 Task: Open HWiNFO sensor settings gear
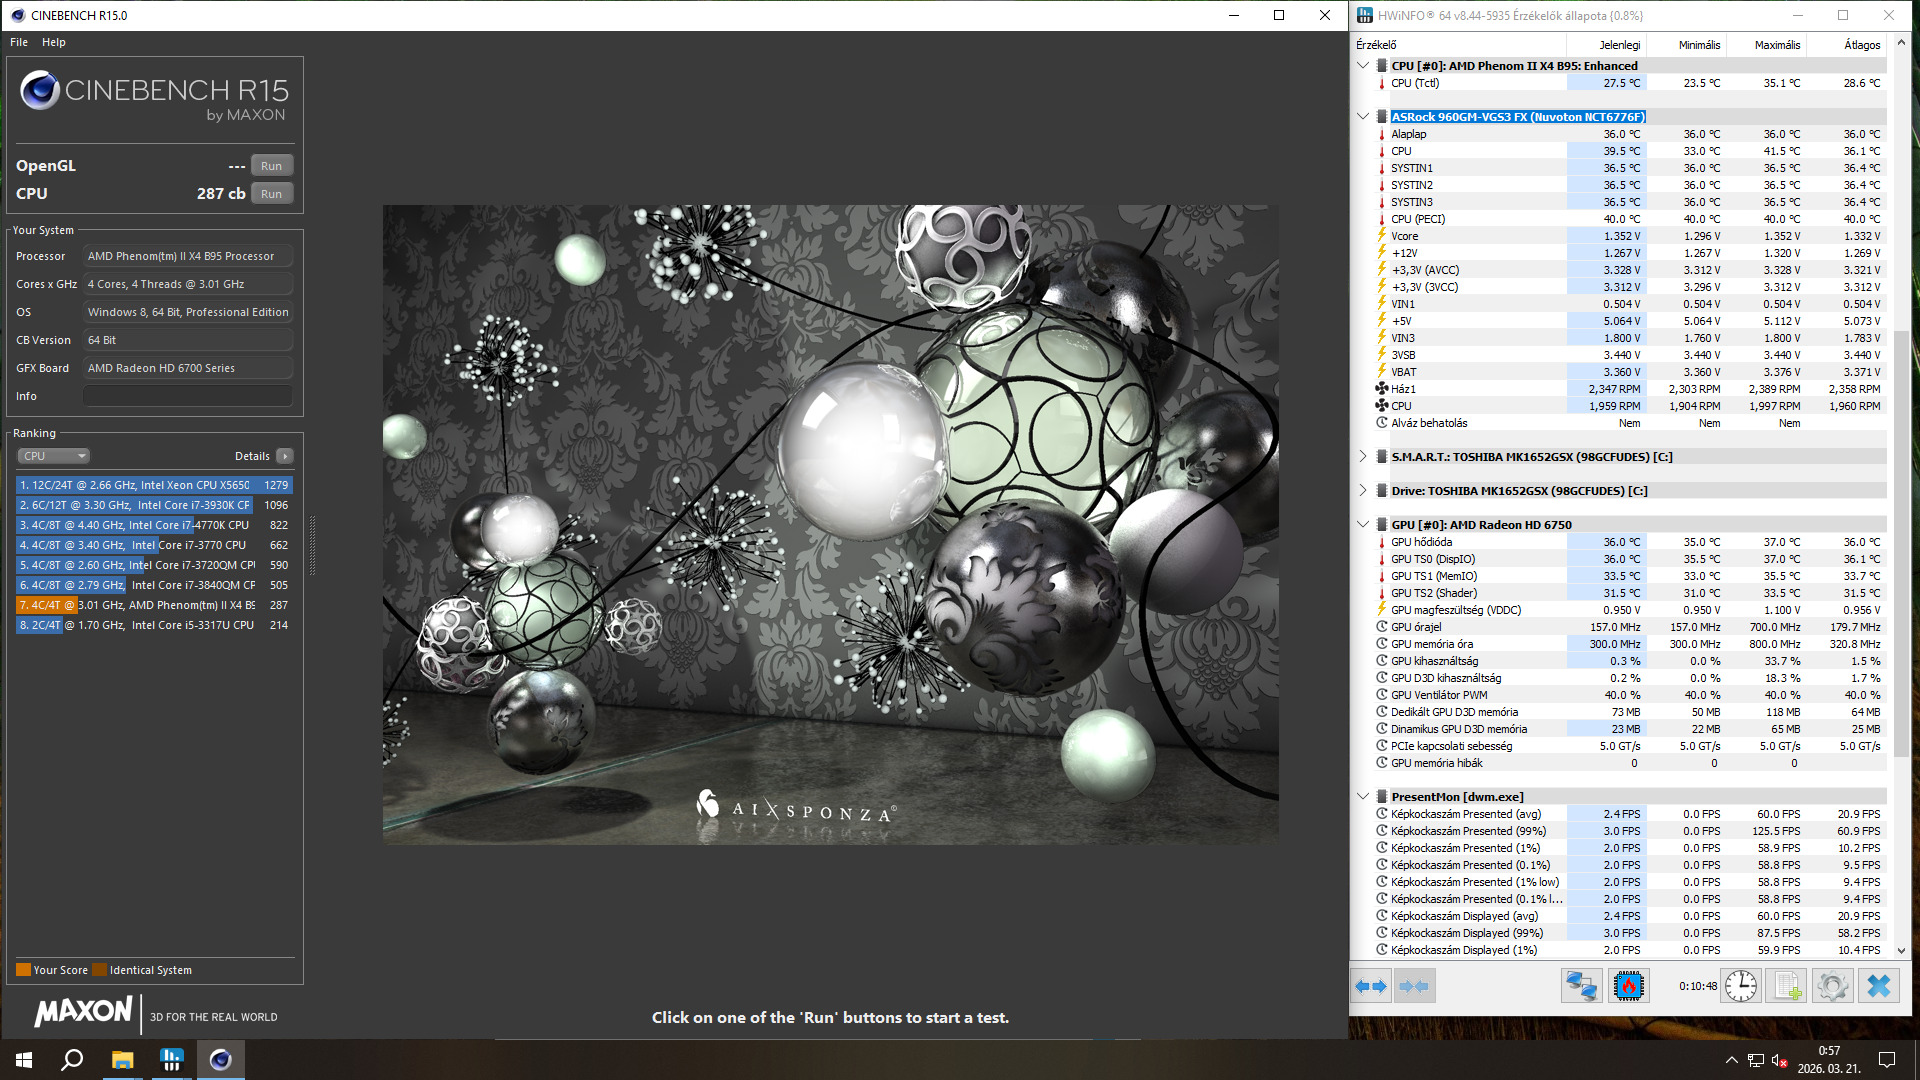coord(1832,986)
